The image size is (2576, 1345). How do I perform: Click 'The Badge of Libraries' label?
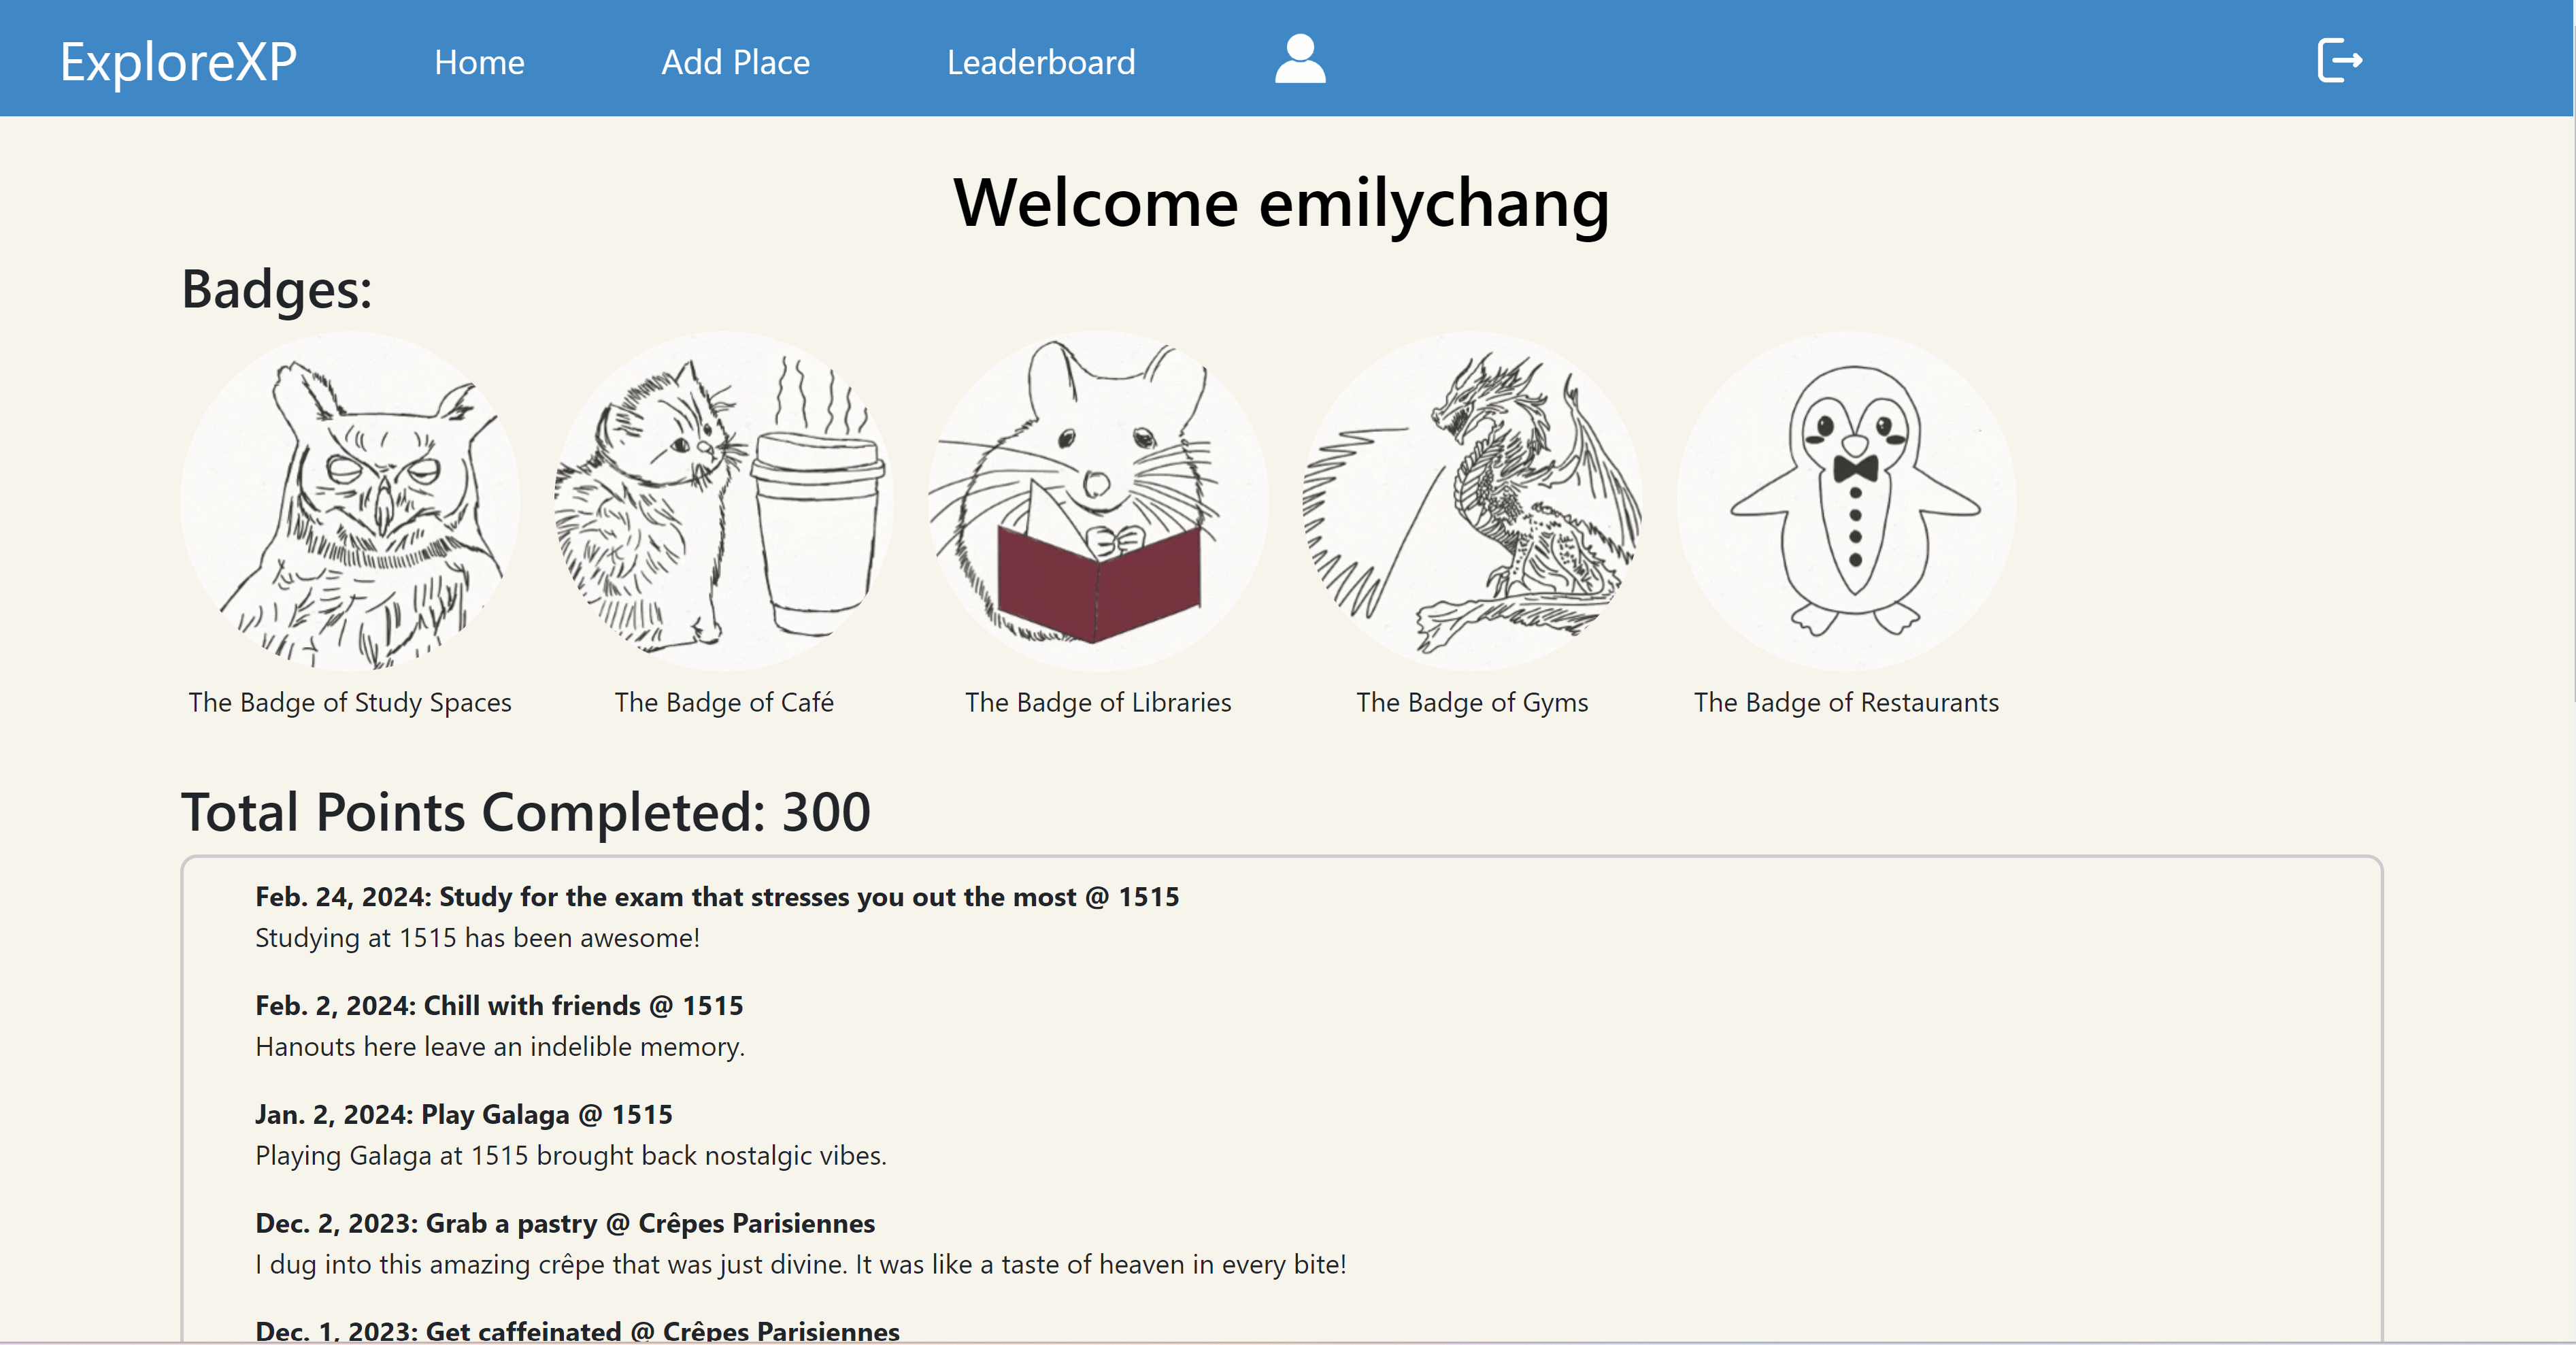coord(1098,703)
